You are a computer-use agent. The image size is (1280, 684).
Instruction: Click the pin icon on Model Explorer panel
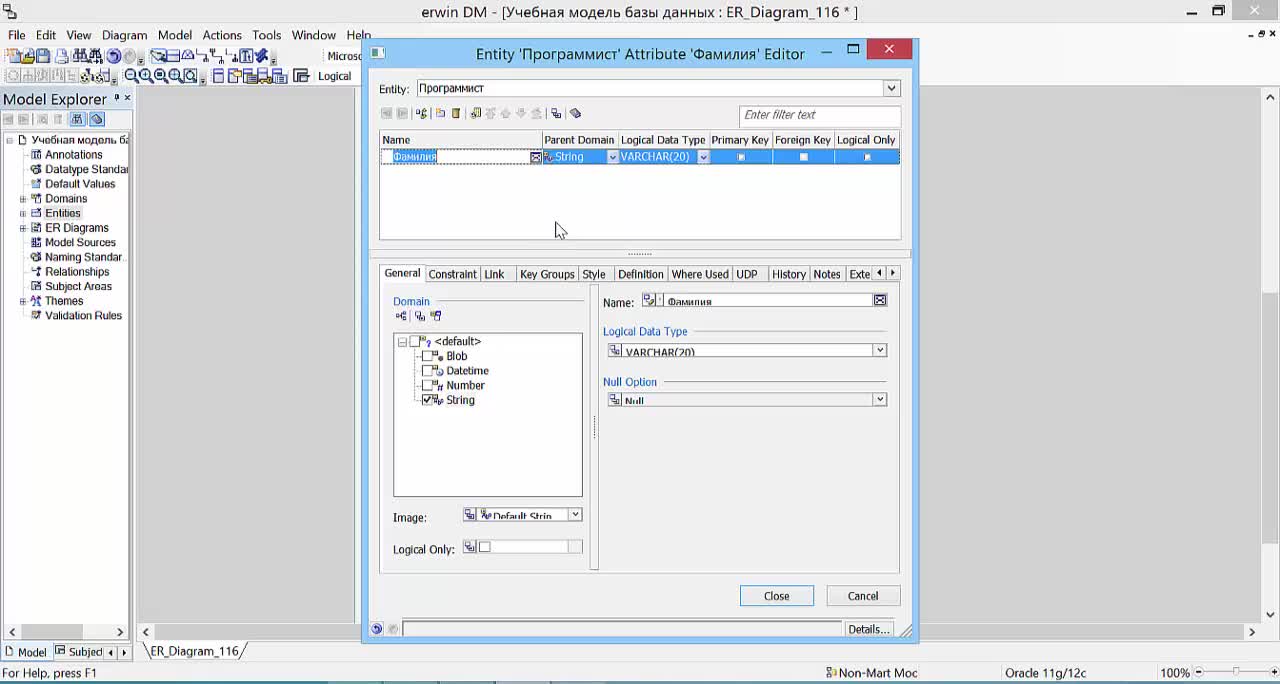click(x=117, y=98)
